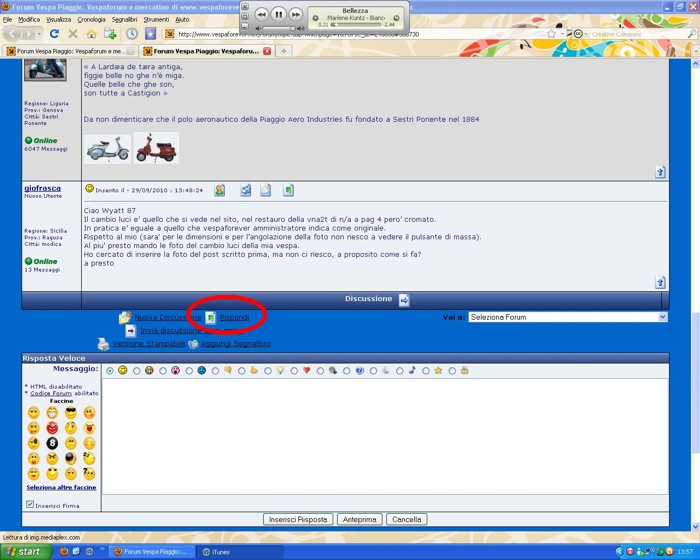
Task: Bookmark this page with address bar star
Action: tap(552, 34)
